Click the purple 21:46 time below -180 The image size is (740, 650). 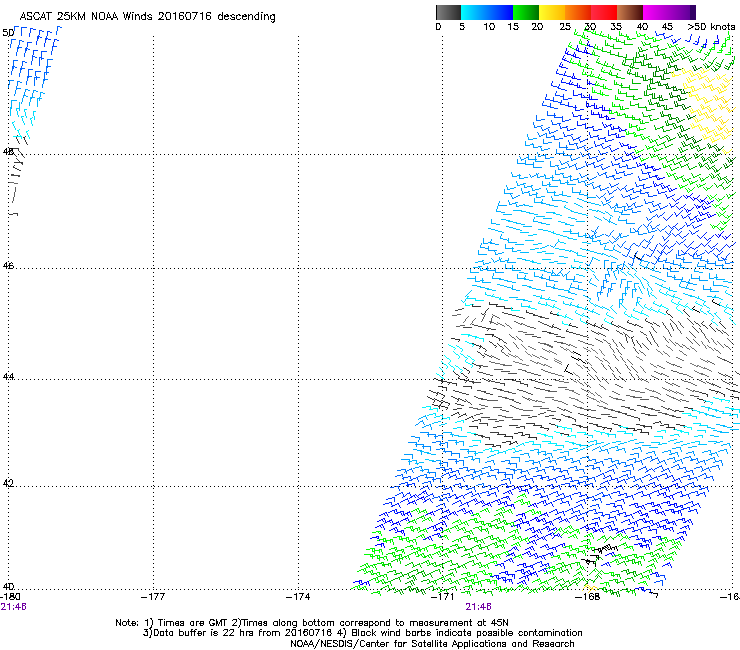14,607
